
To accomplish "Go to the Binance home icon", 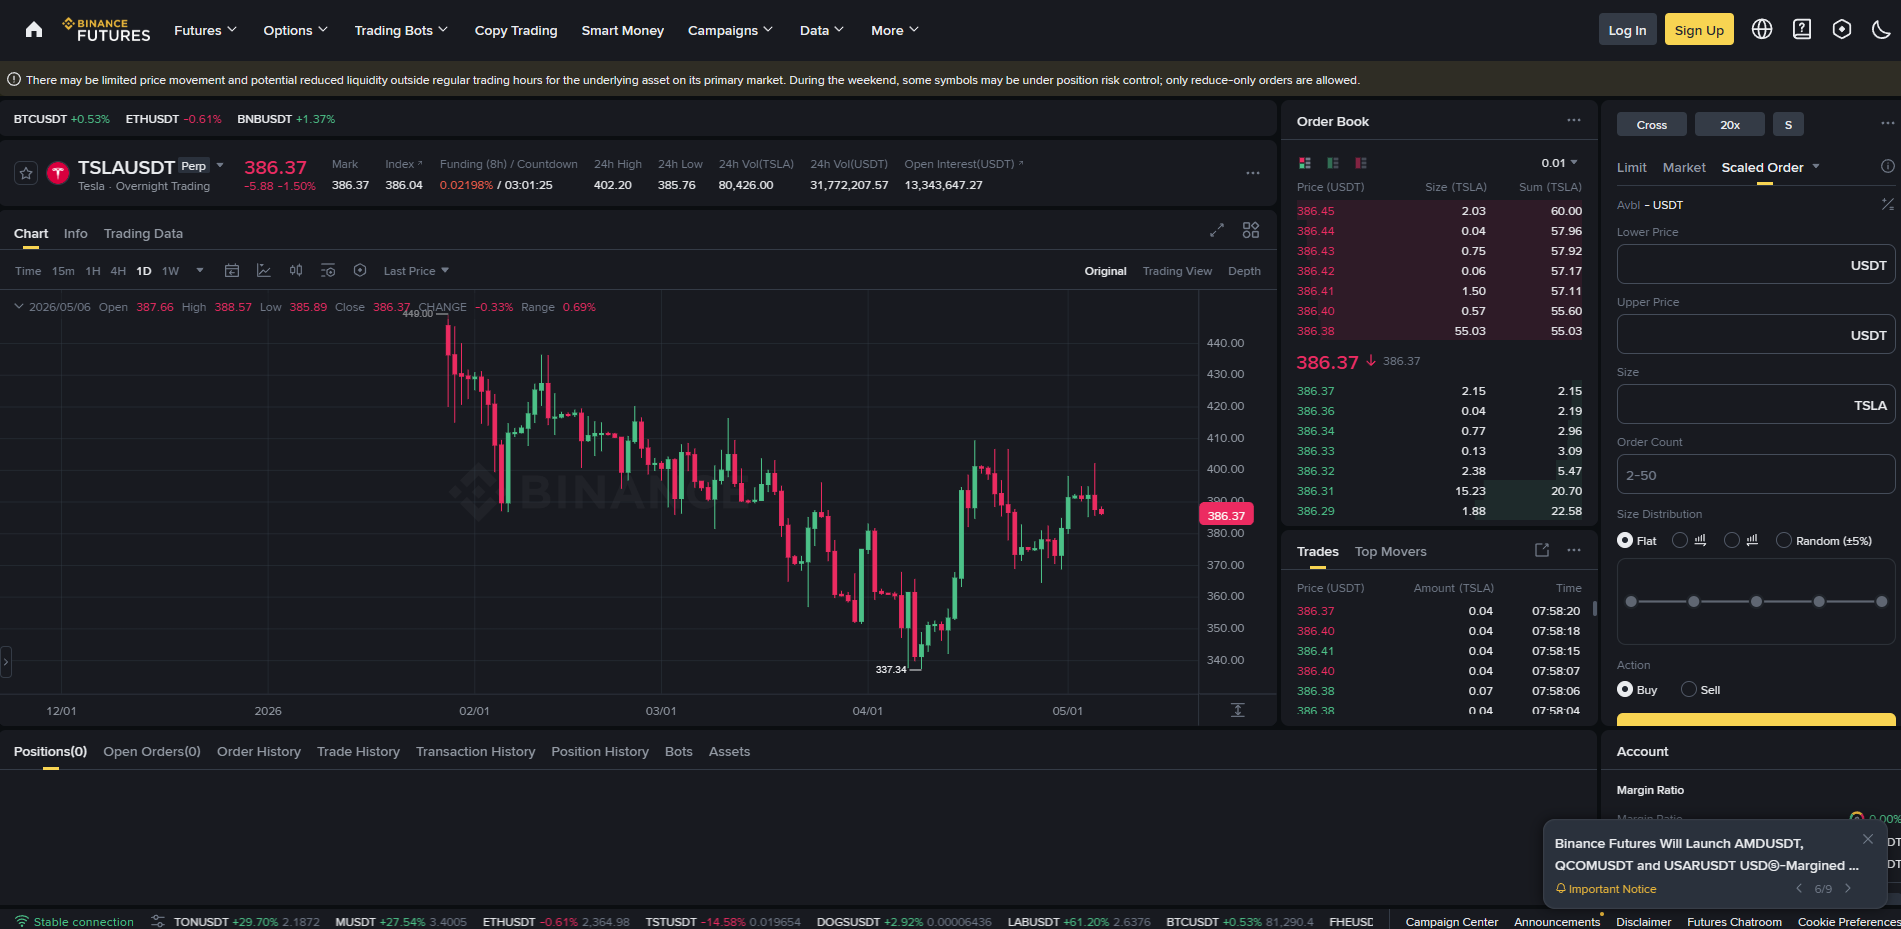I will click(x=34, y=30).
